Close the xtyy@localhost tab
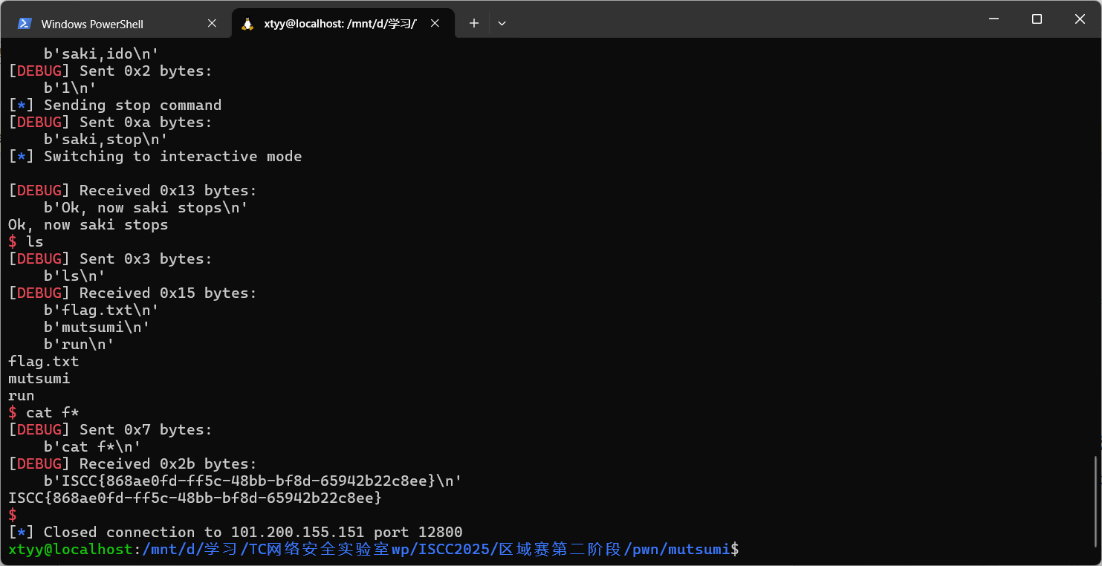Screen dimensions: 1102x566 tap(435, 23)
